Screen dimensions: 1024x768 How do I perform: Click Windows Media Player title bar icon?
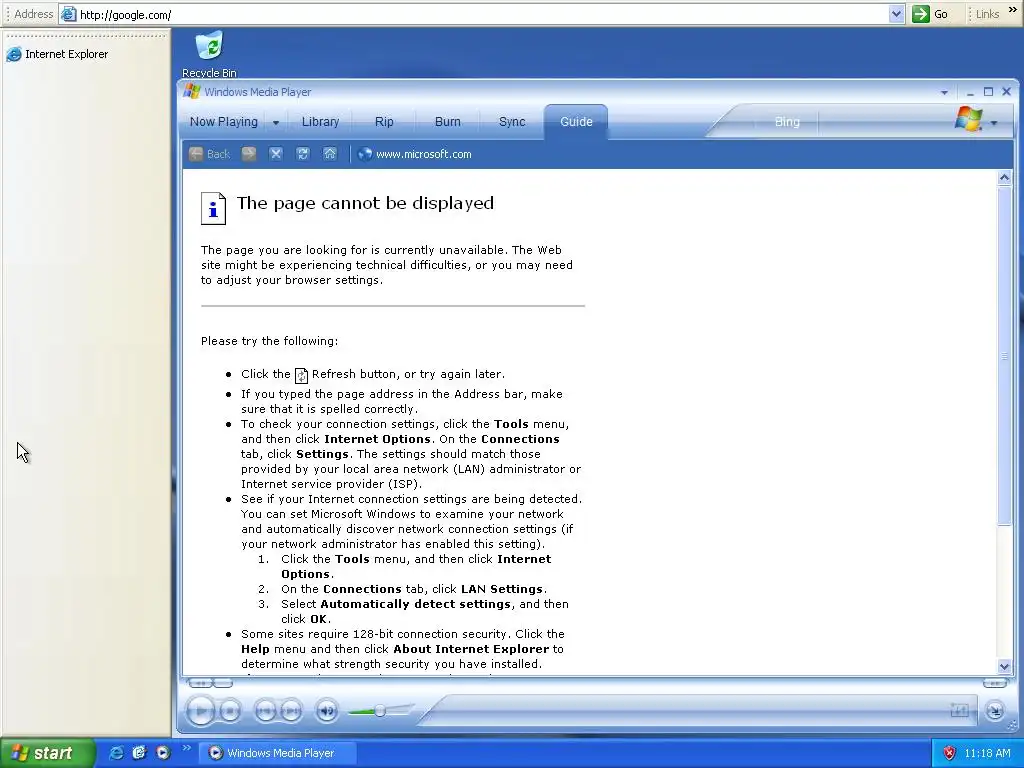tap(191, 91)
